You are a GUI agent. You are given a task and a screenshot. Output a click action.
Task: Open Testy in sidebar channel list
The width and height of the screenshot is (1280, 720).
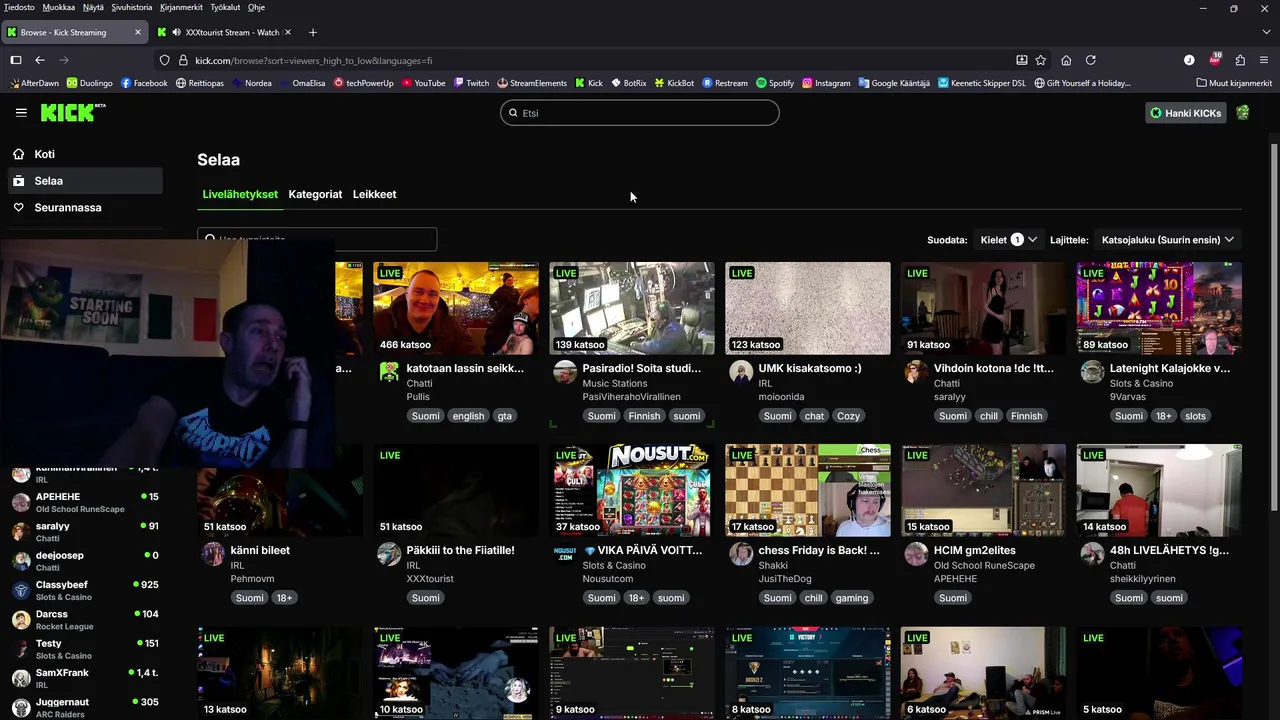coord(84,649)
